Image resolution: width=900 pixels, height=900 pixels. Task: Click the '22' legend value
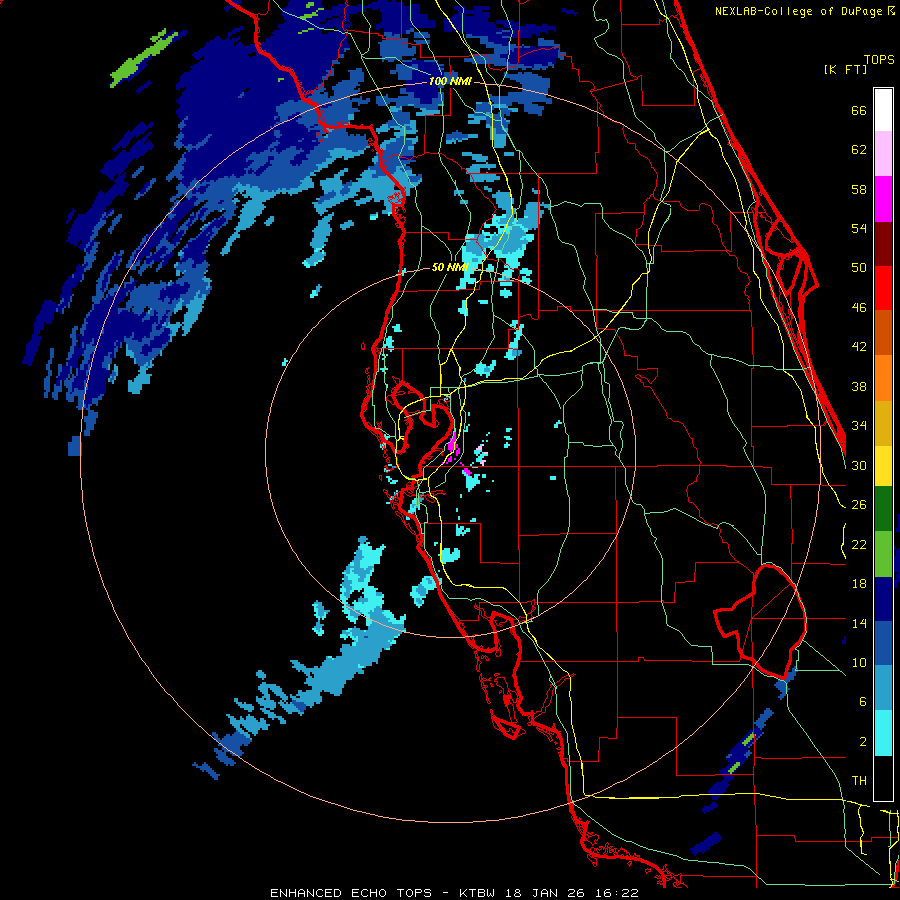point(859,544)
